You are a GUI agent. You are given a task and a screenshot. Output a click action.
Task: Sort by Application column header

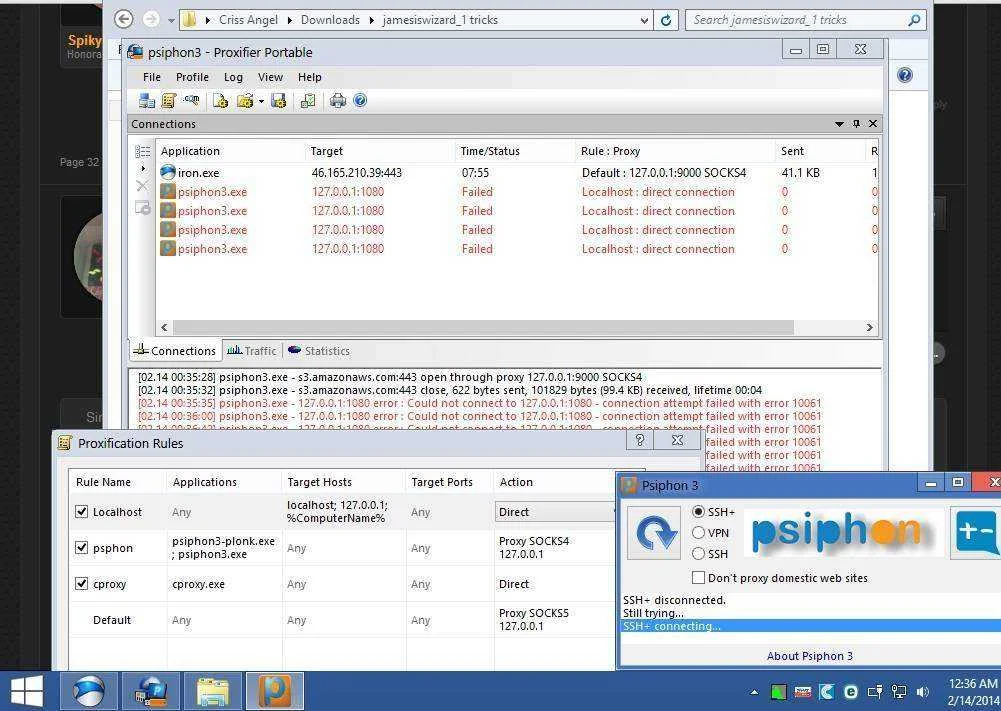coord(230,151)
